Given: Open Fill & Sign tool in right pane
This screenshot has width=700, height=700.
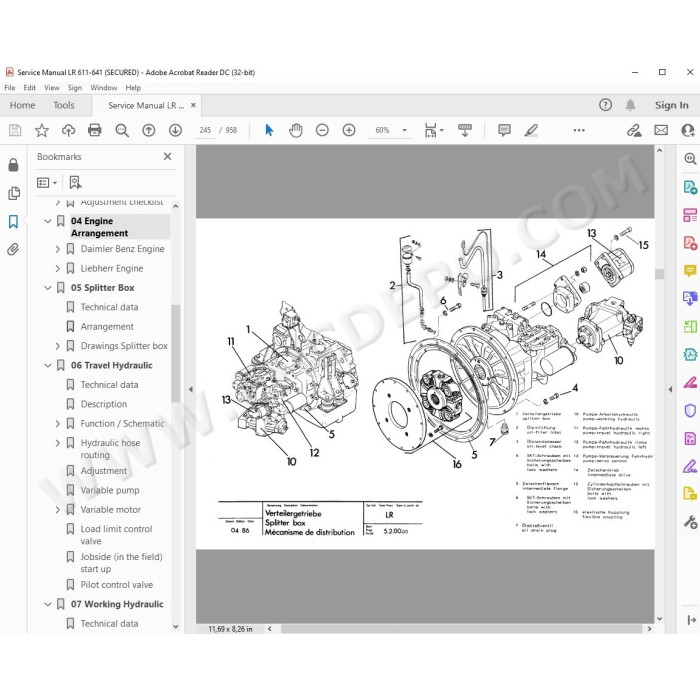Looking at the screenshot, I should (690, 467).
